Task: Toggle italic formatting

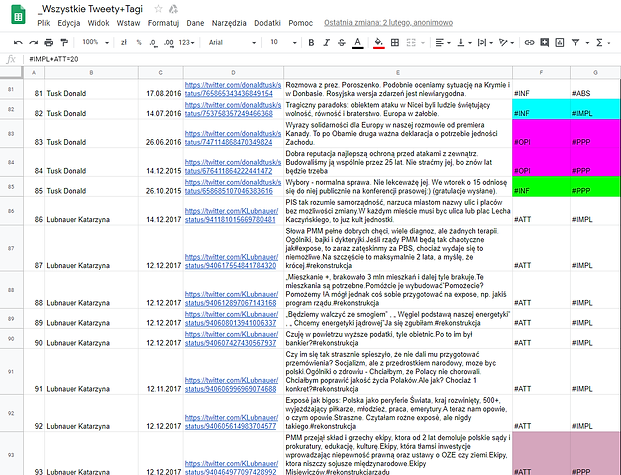Action: 326,42
